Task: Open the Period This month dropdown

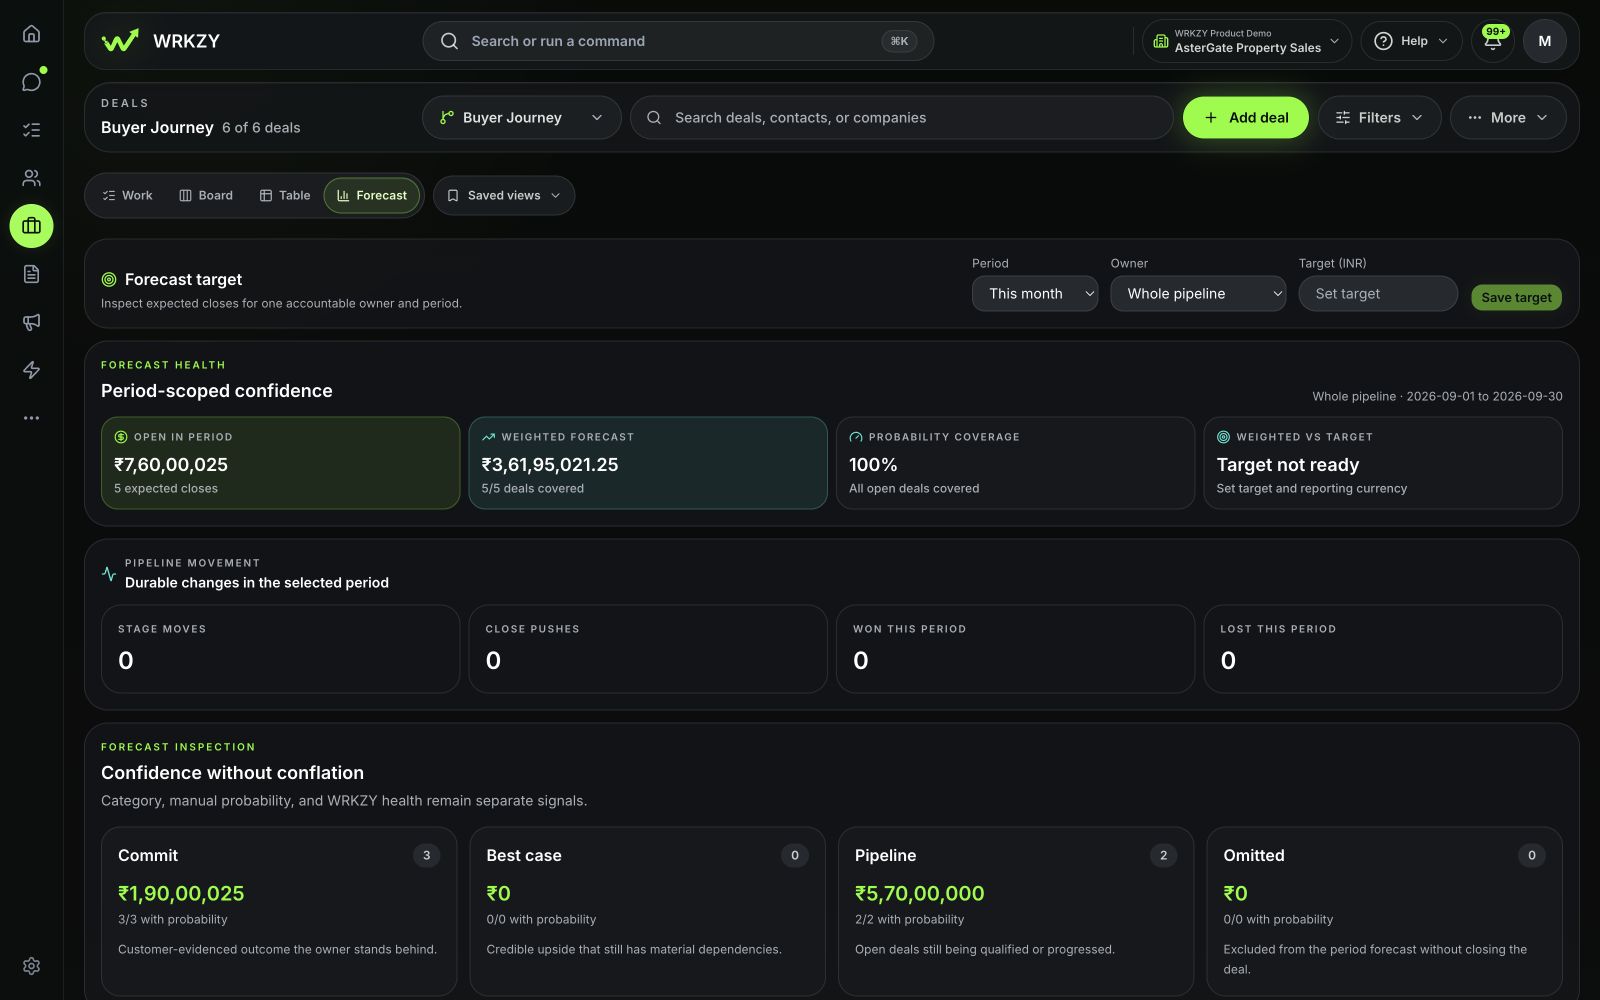Action: [1035, 294]
